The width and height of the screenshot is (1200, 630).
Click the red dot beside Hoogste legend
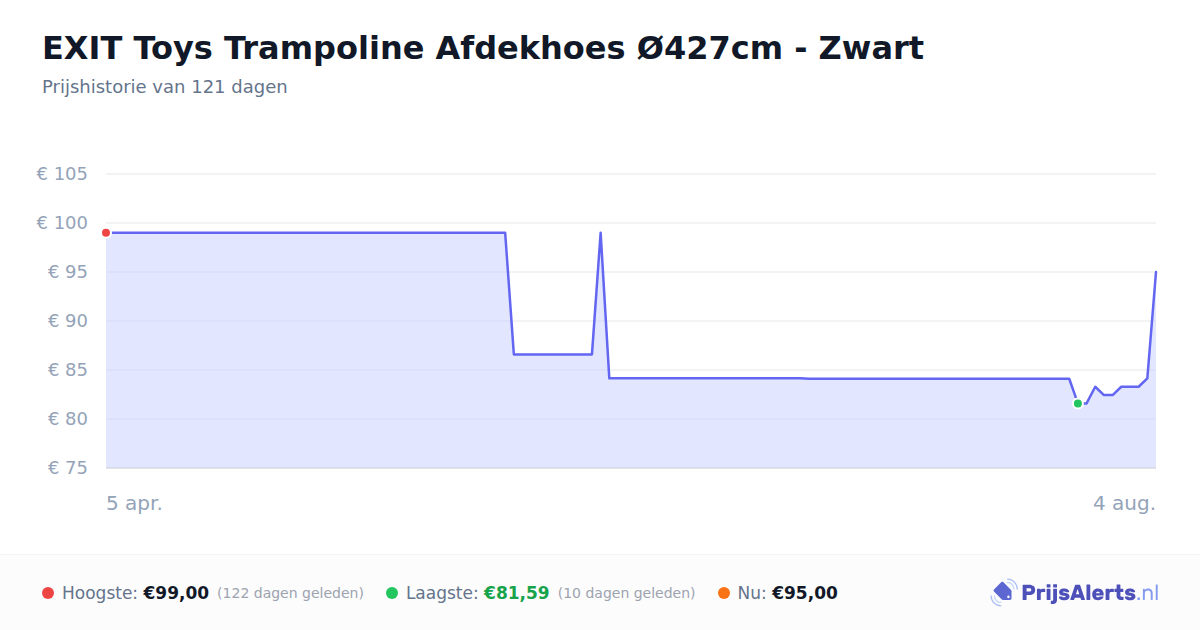pyautogui.click(x=48, y=593)
